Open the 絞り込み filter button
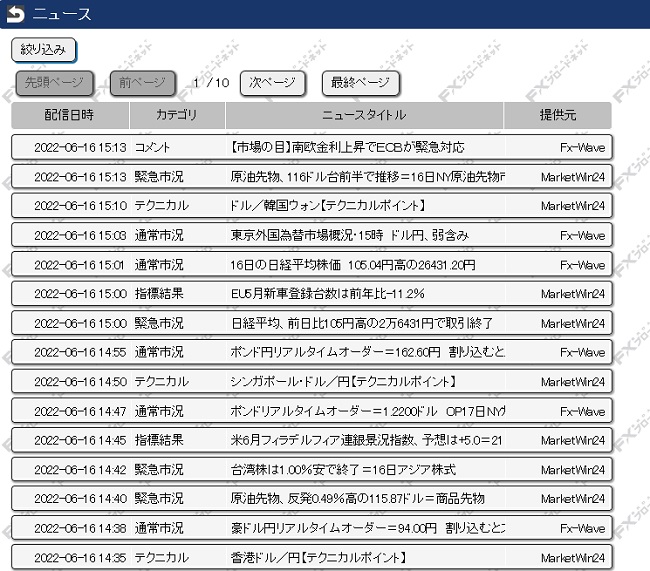The height and width of the screenshot is (571, 650). [x=44, y=50]
